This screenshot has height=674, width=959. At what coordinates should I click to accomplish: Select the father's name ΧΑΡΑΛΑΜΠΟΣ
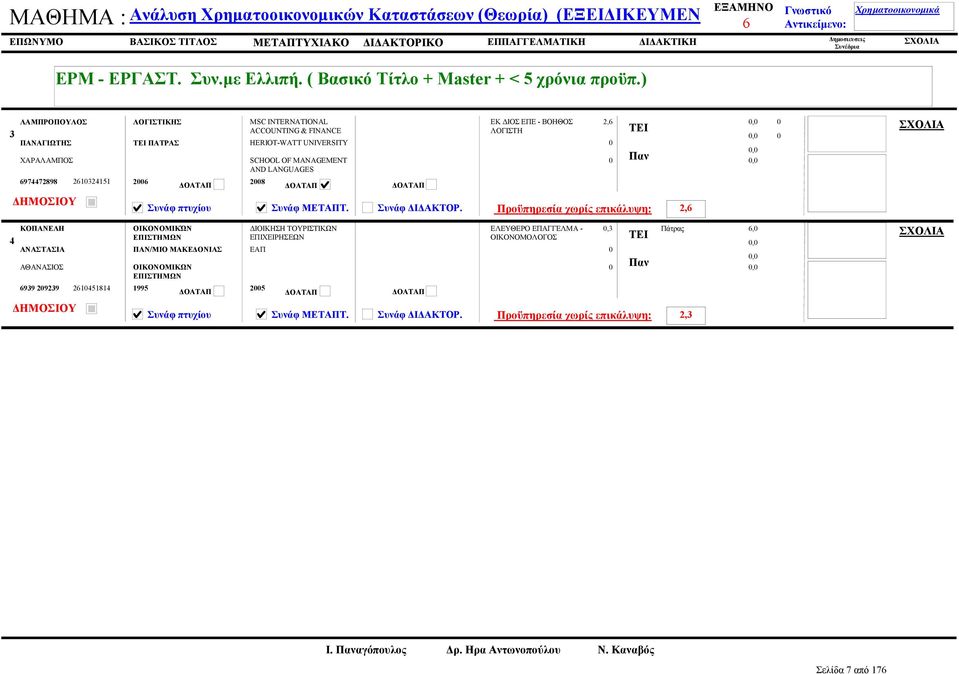coord(46,160)
